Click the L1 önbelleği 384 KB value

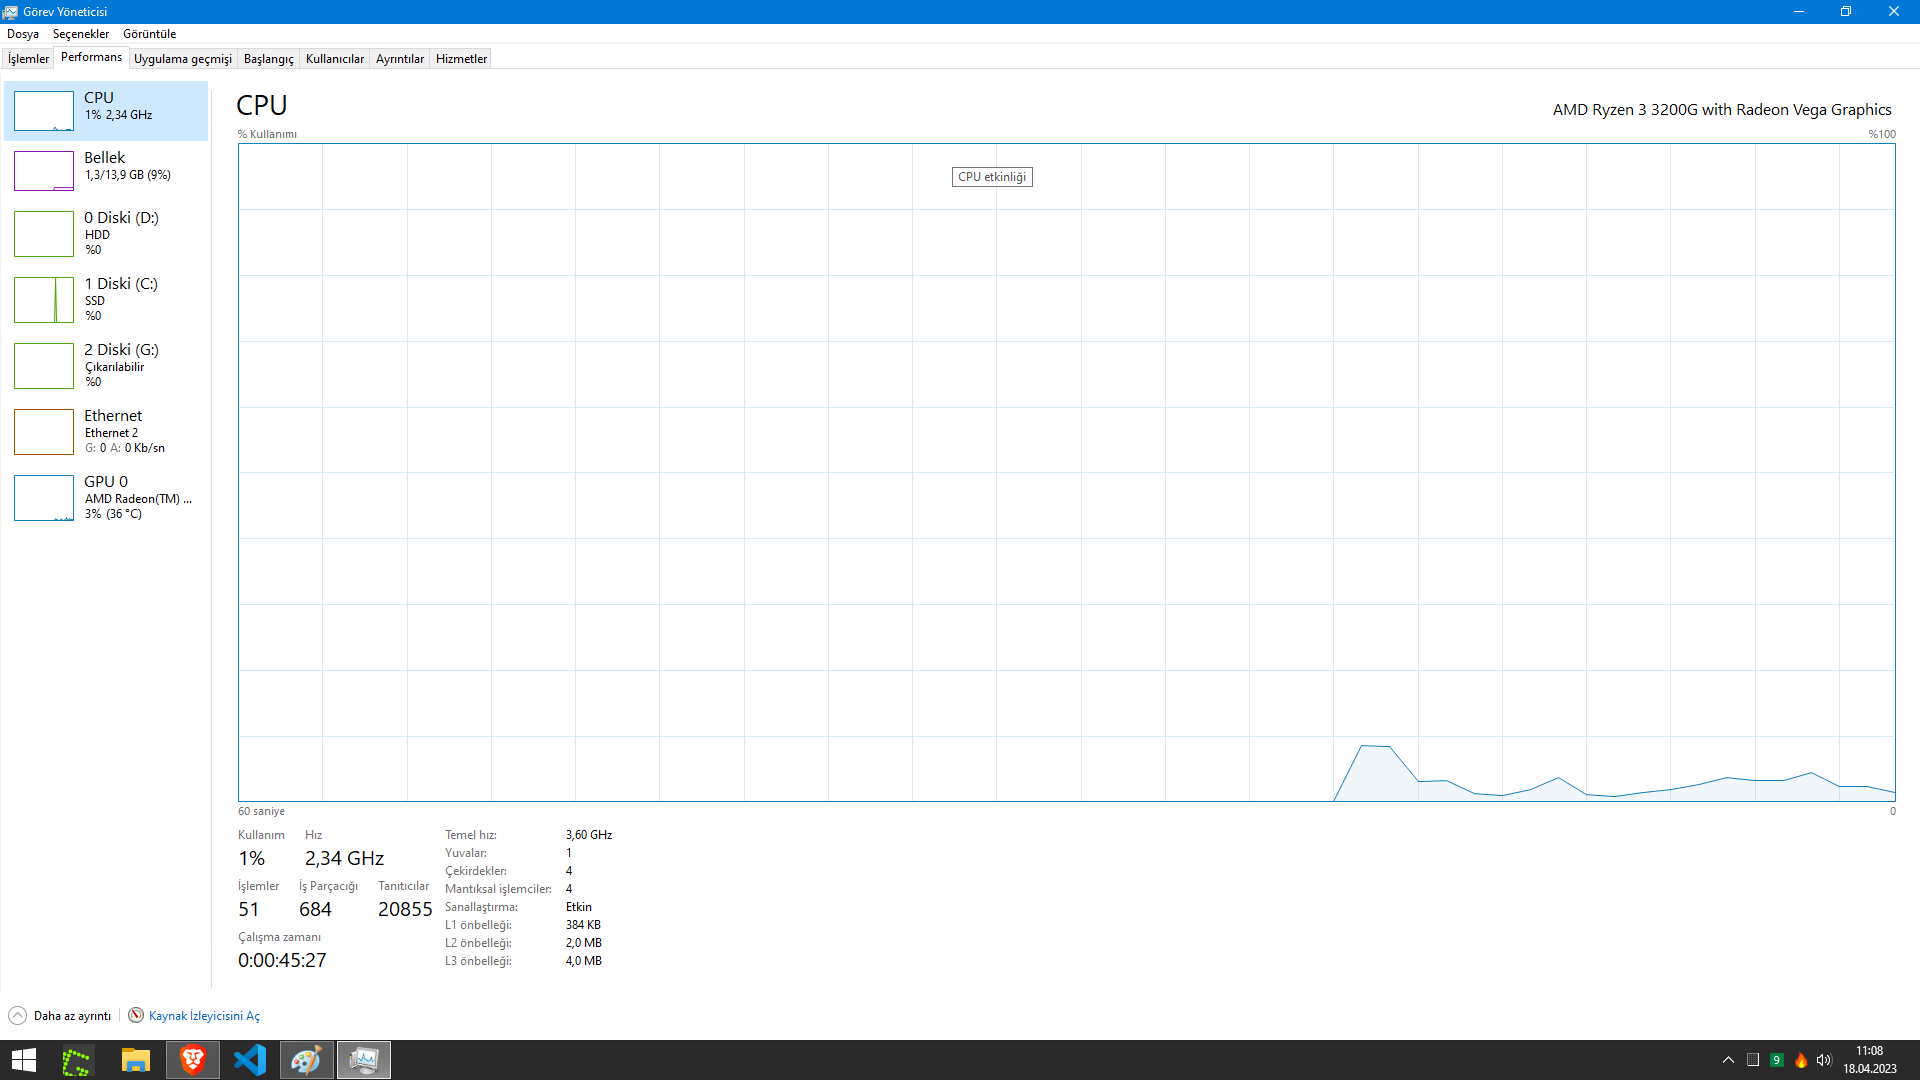583,925
